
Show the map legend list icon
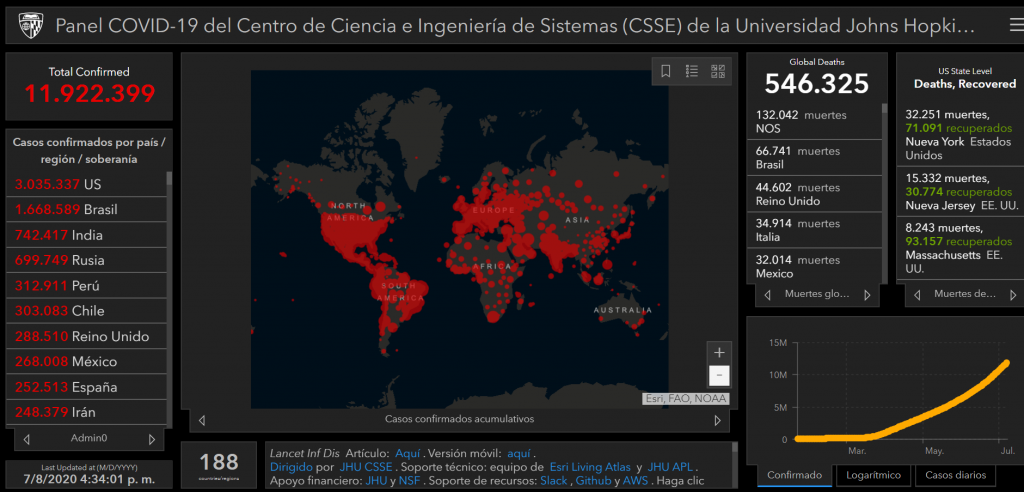692,71
